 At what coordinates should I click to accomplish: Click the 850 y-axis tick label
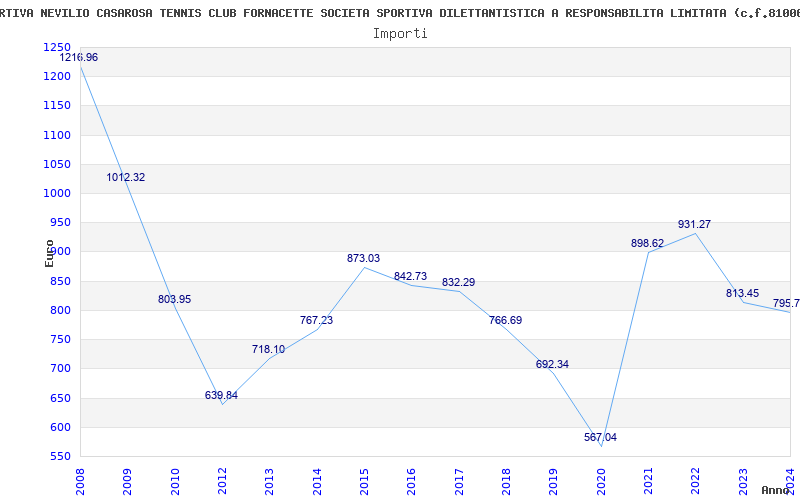[60, 281]
